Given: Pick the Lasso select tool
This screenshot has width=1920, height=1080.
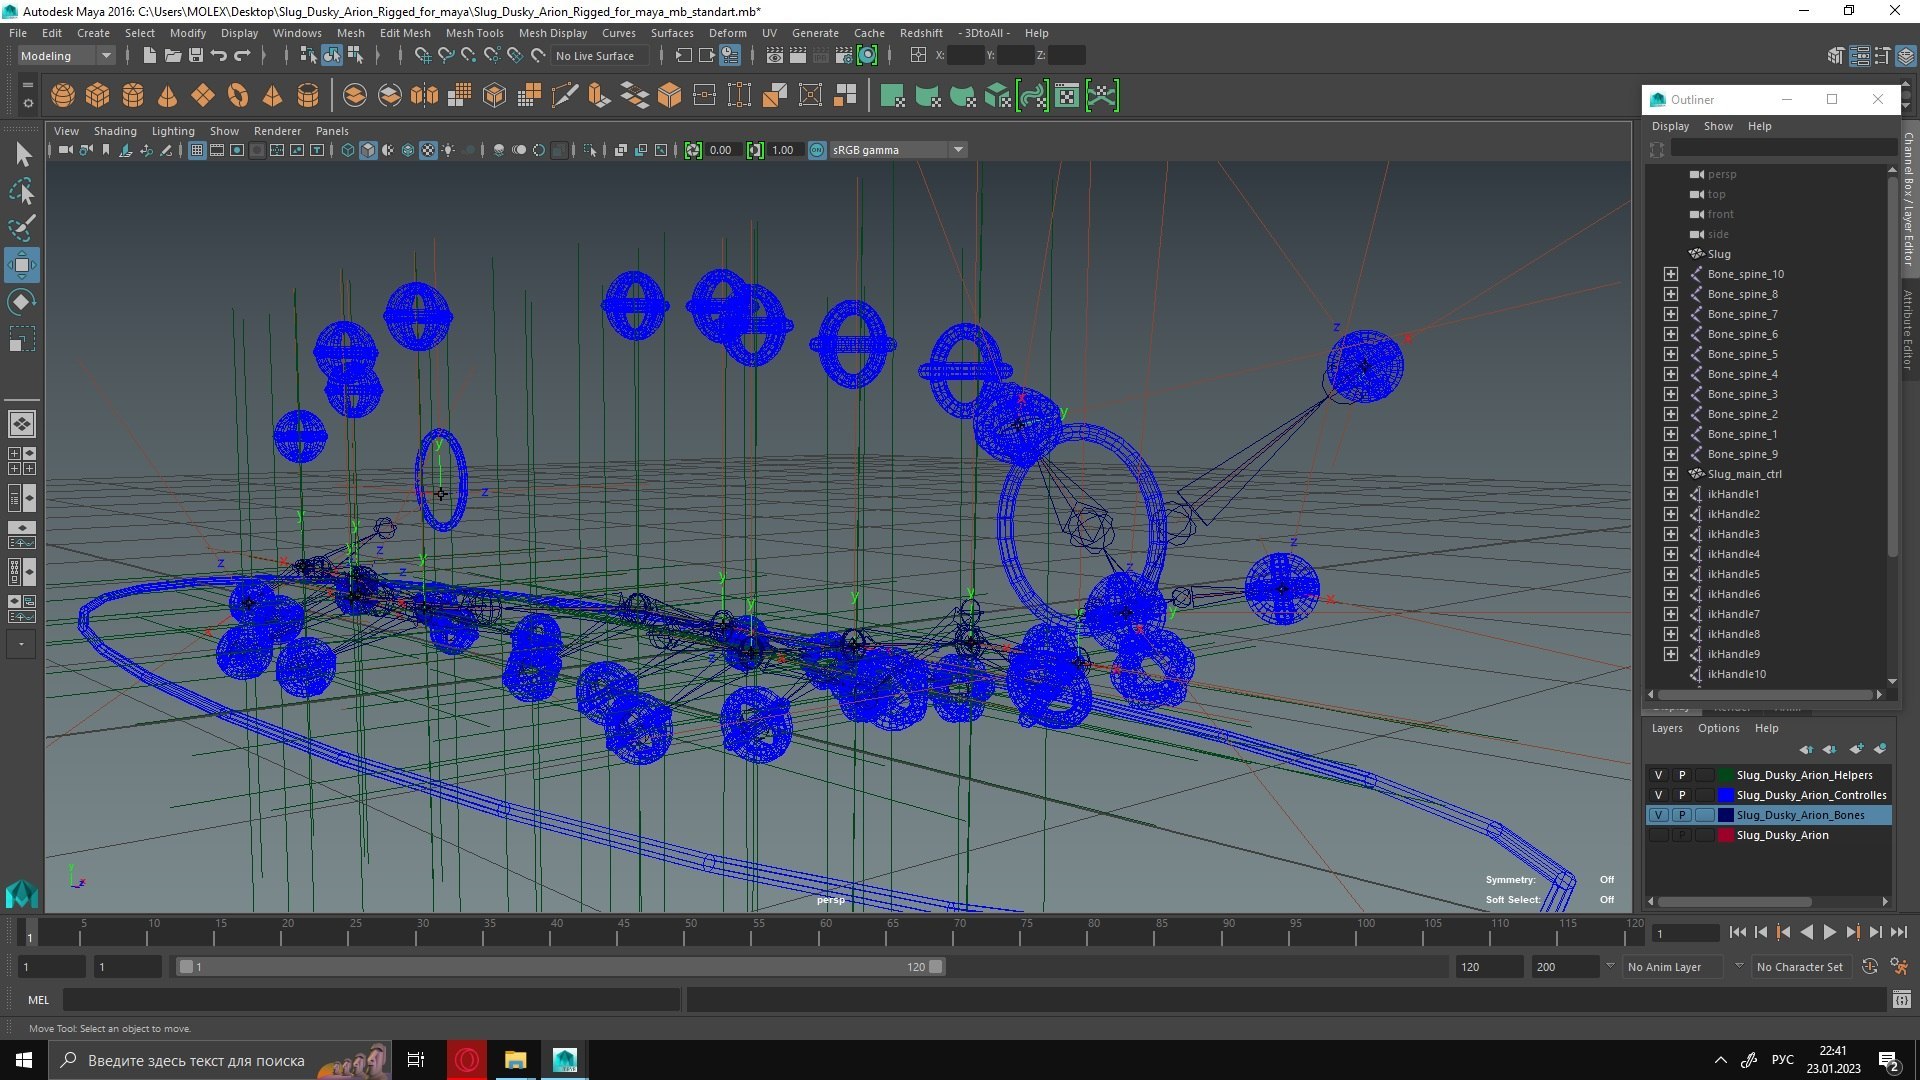Looking at the screenshot, I should pyautogui.click(x=22, y=191).
